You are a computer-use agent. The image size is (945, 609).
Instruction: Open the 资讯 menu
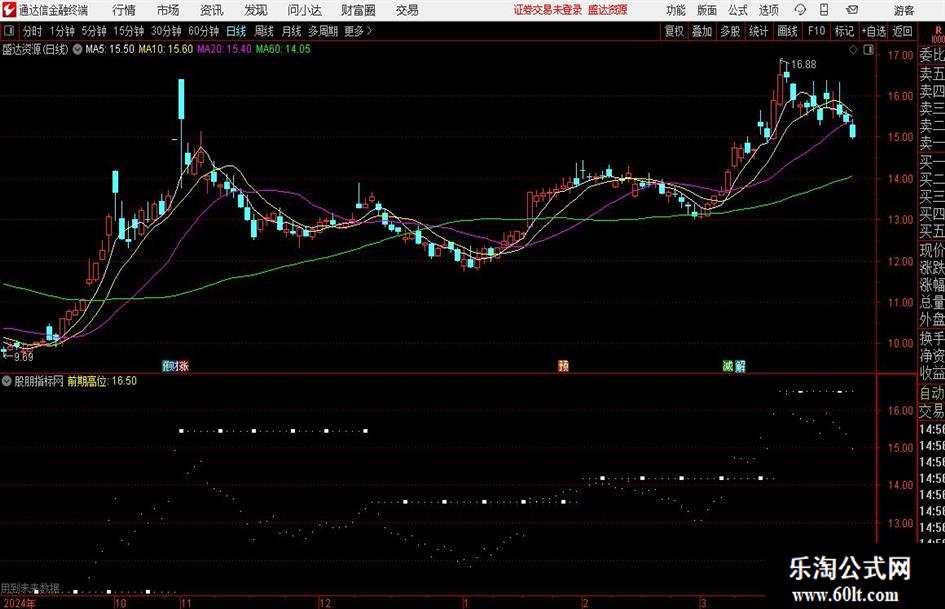[x=212, y=10]
